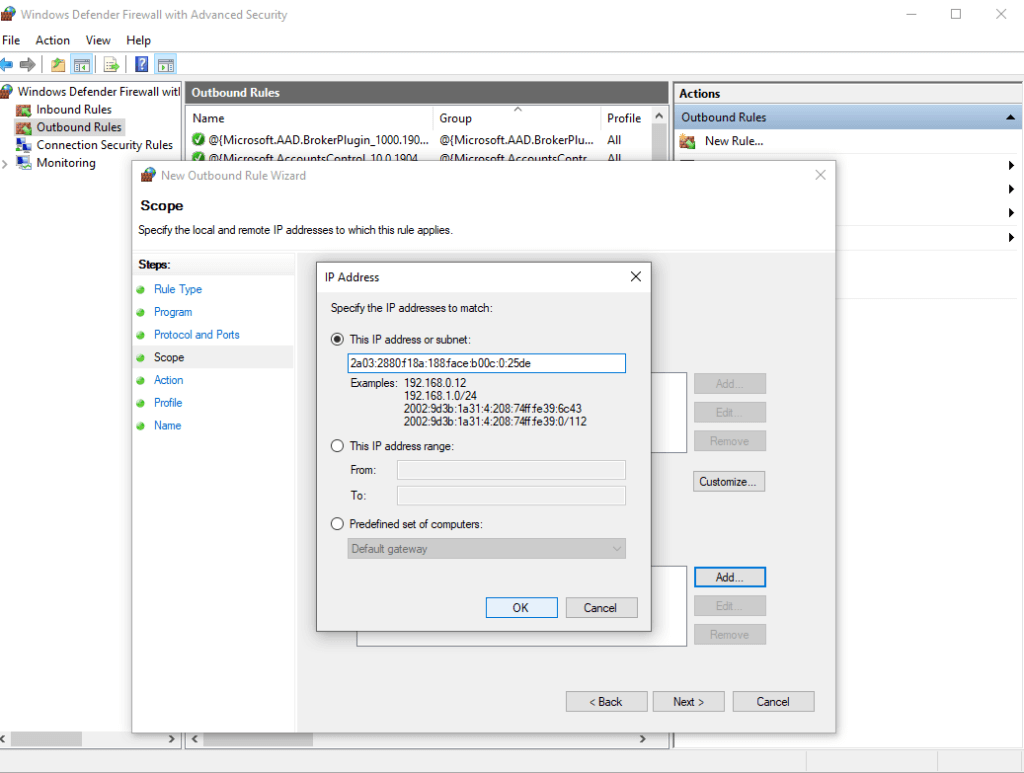Click green check icon of Microsoft.AAD.BrokerPlugin rule
The height and width of the screenshot is (773, 1024).
[199, 139]
